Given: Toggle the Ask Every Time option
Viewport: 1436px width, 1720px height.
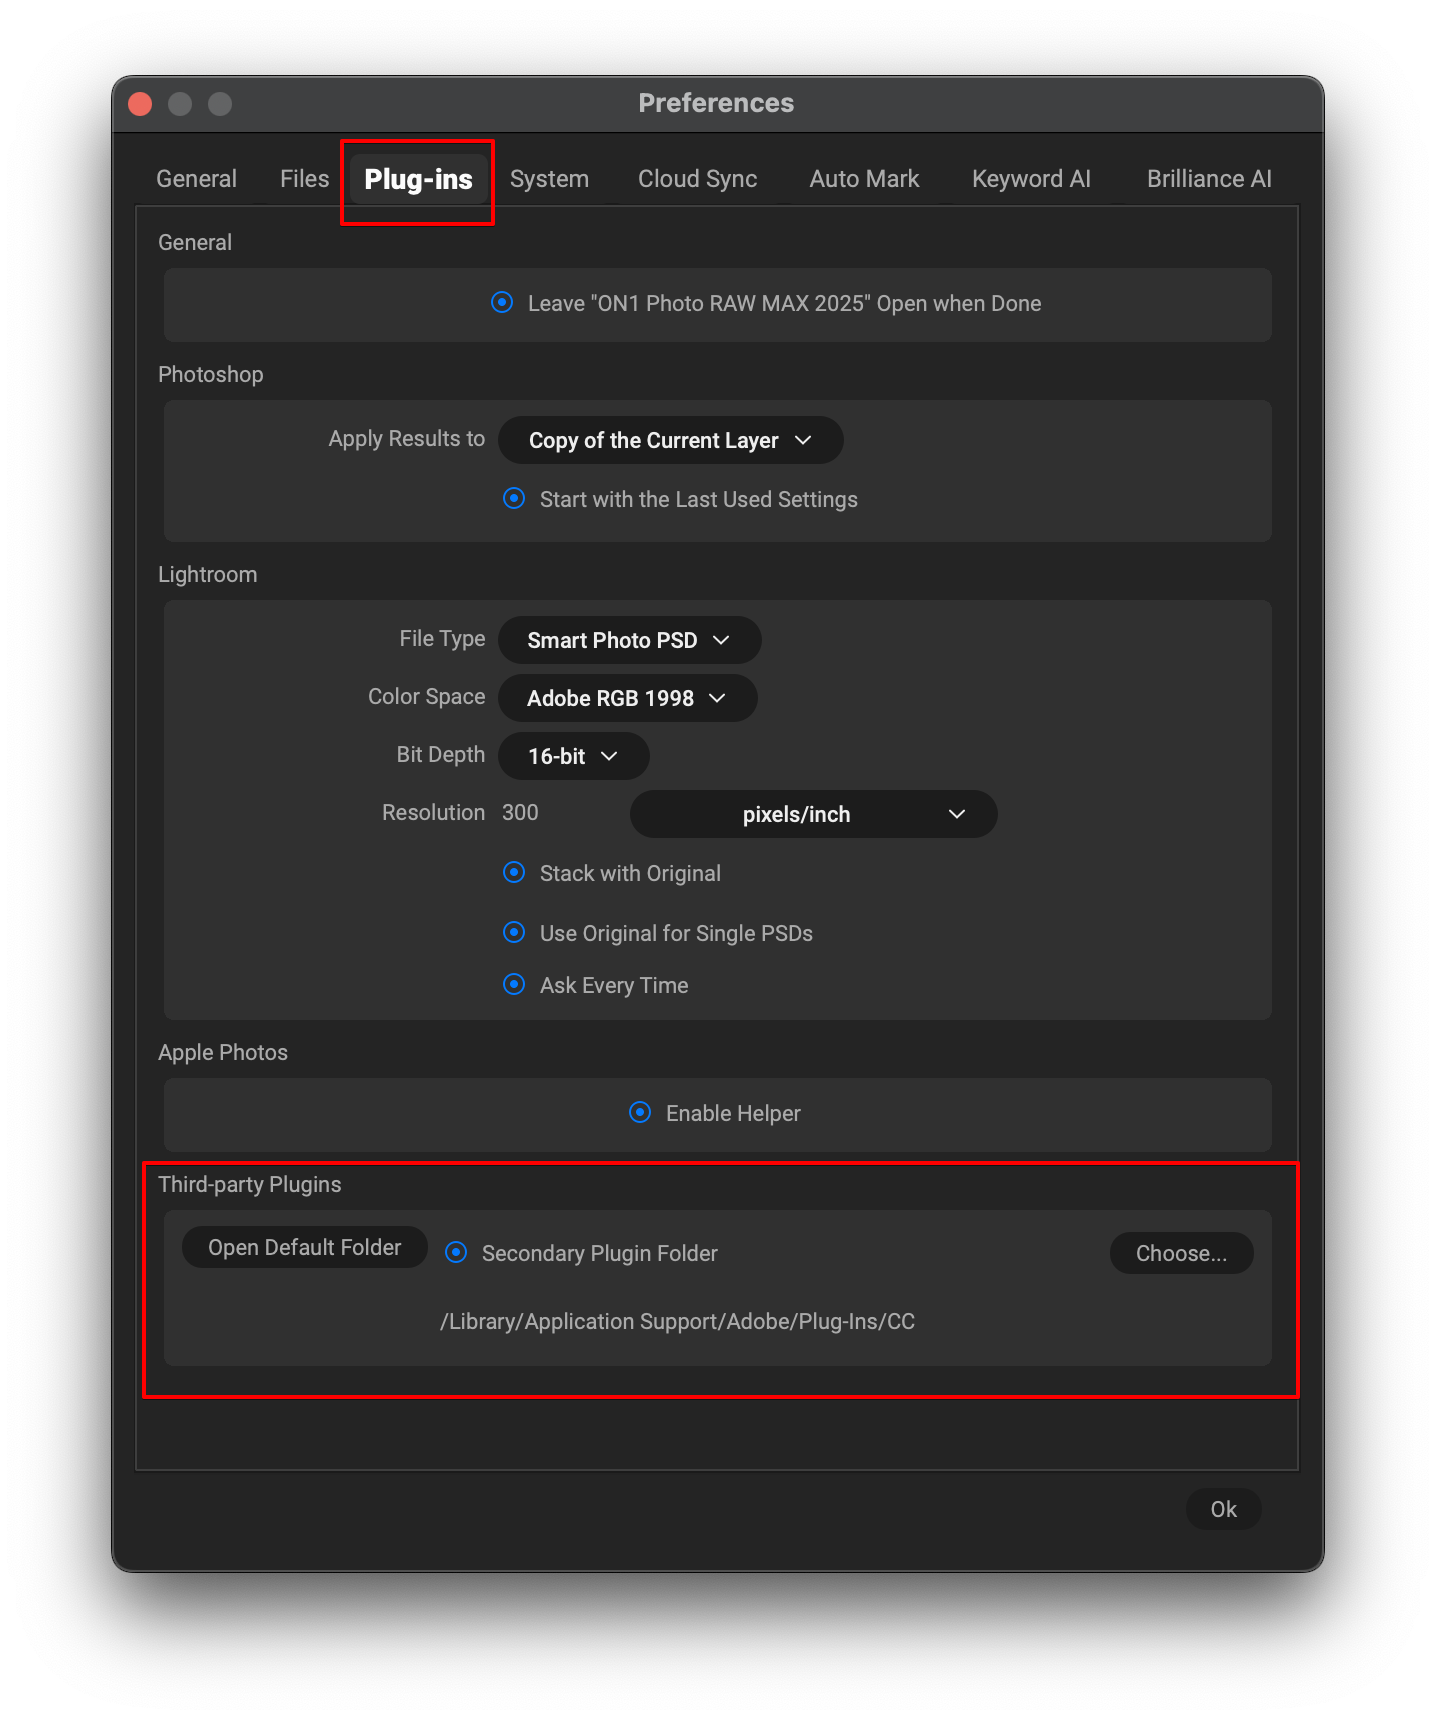Looking at the screenshot, I should point(514,985).
